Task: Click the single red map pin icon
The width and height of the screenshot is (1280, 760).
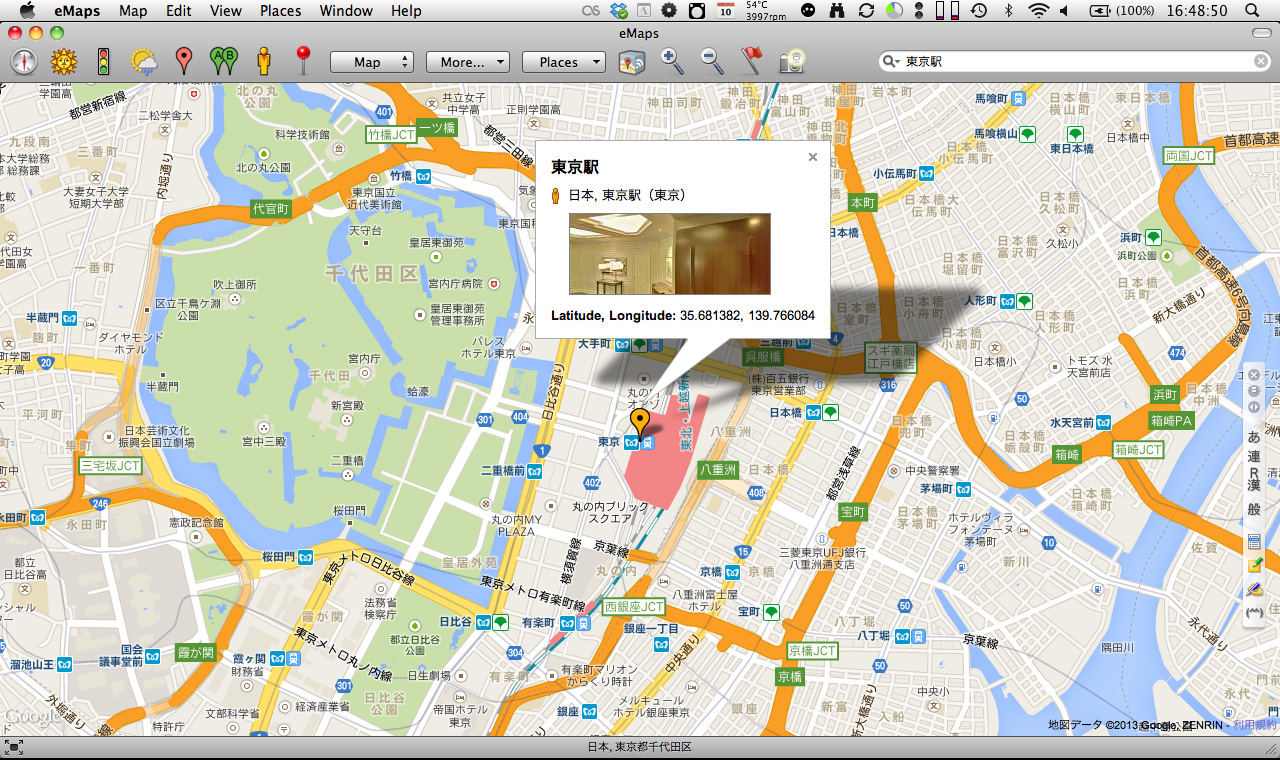Action: [x=183, y=62]
